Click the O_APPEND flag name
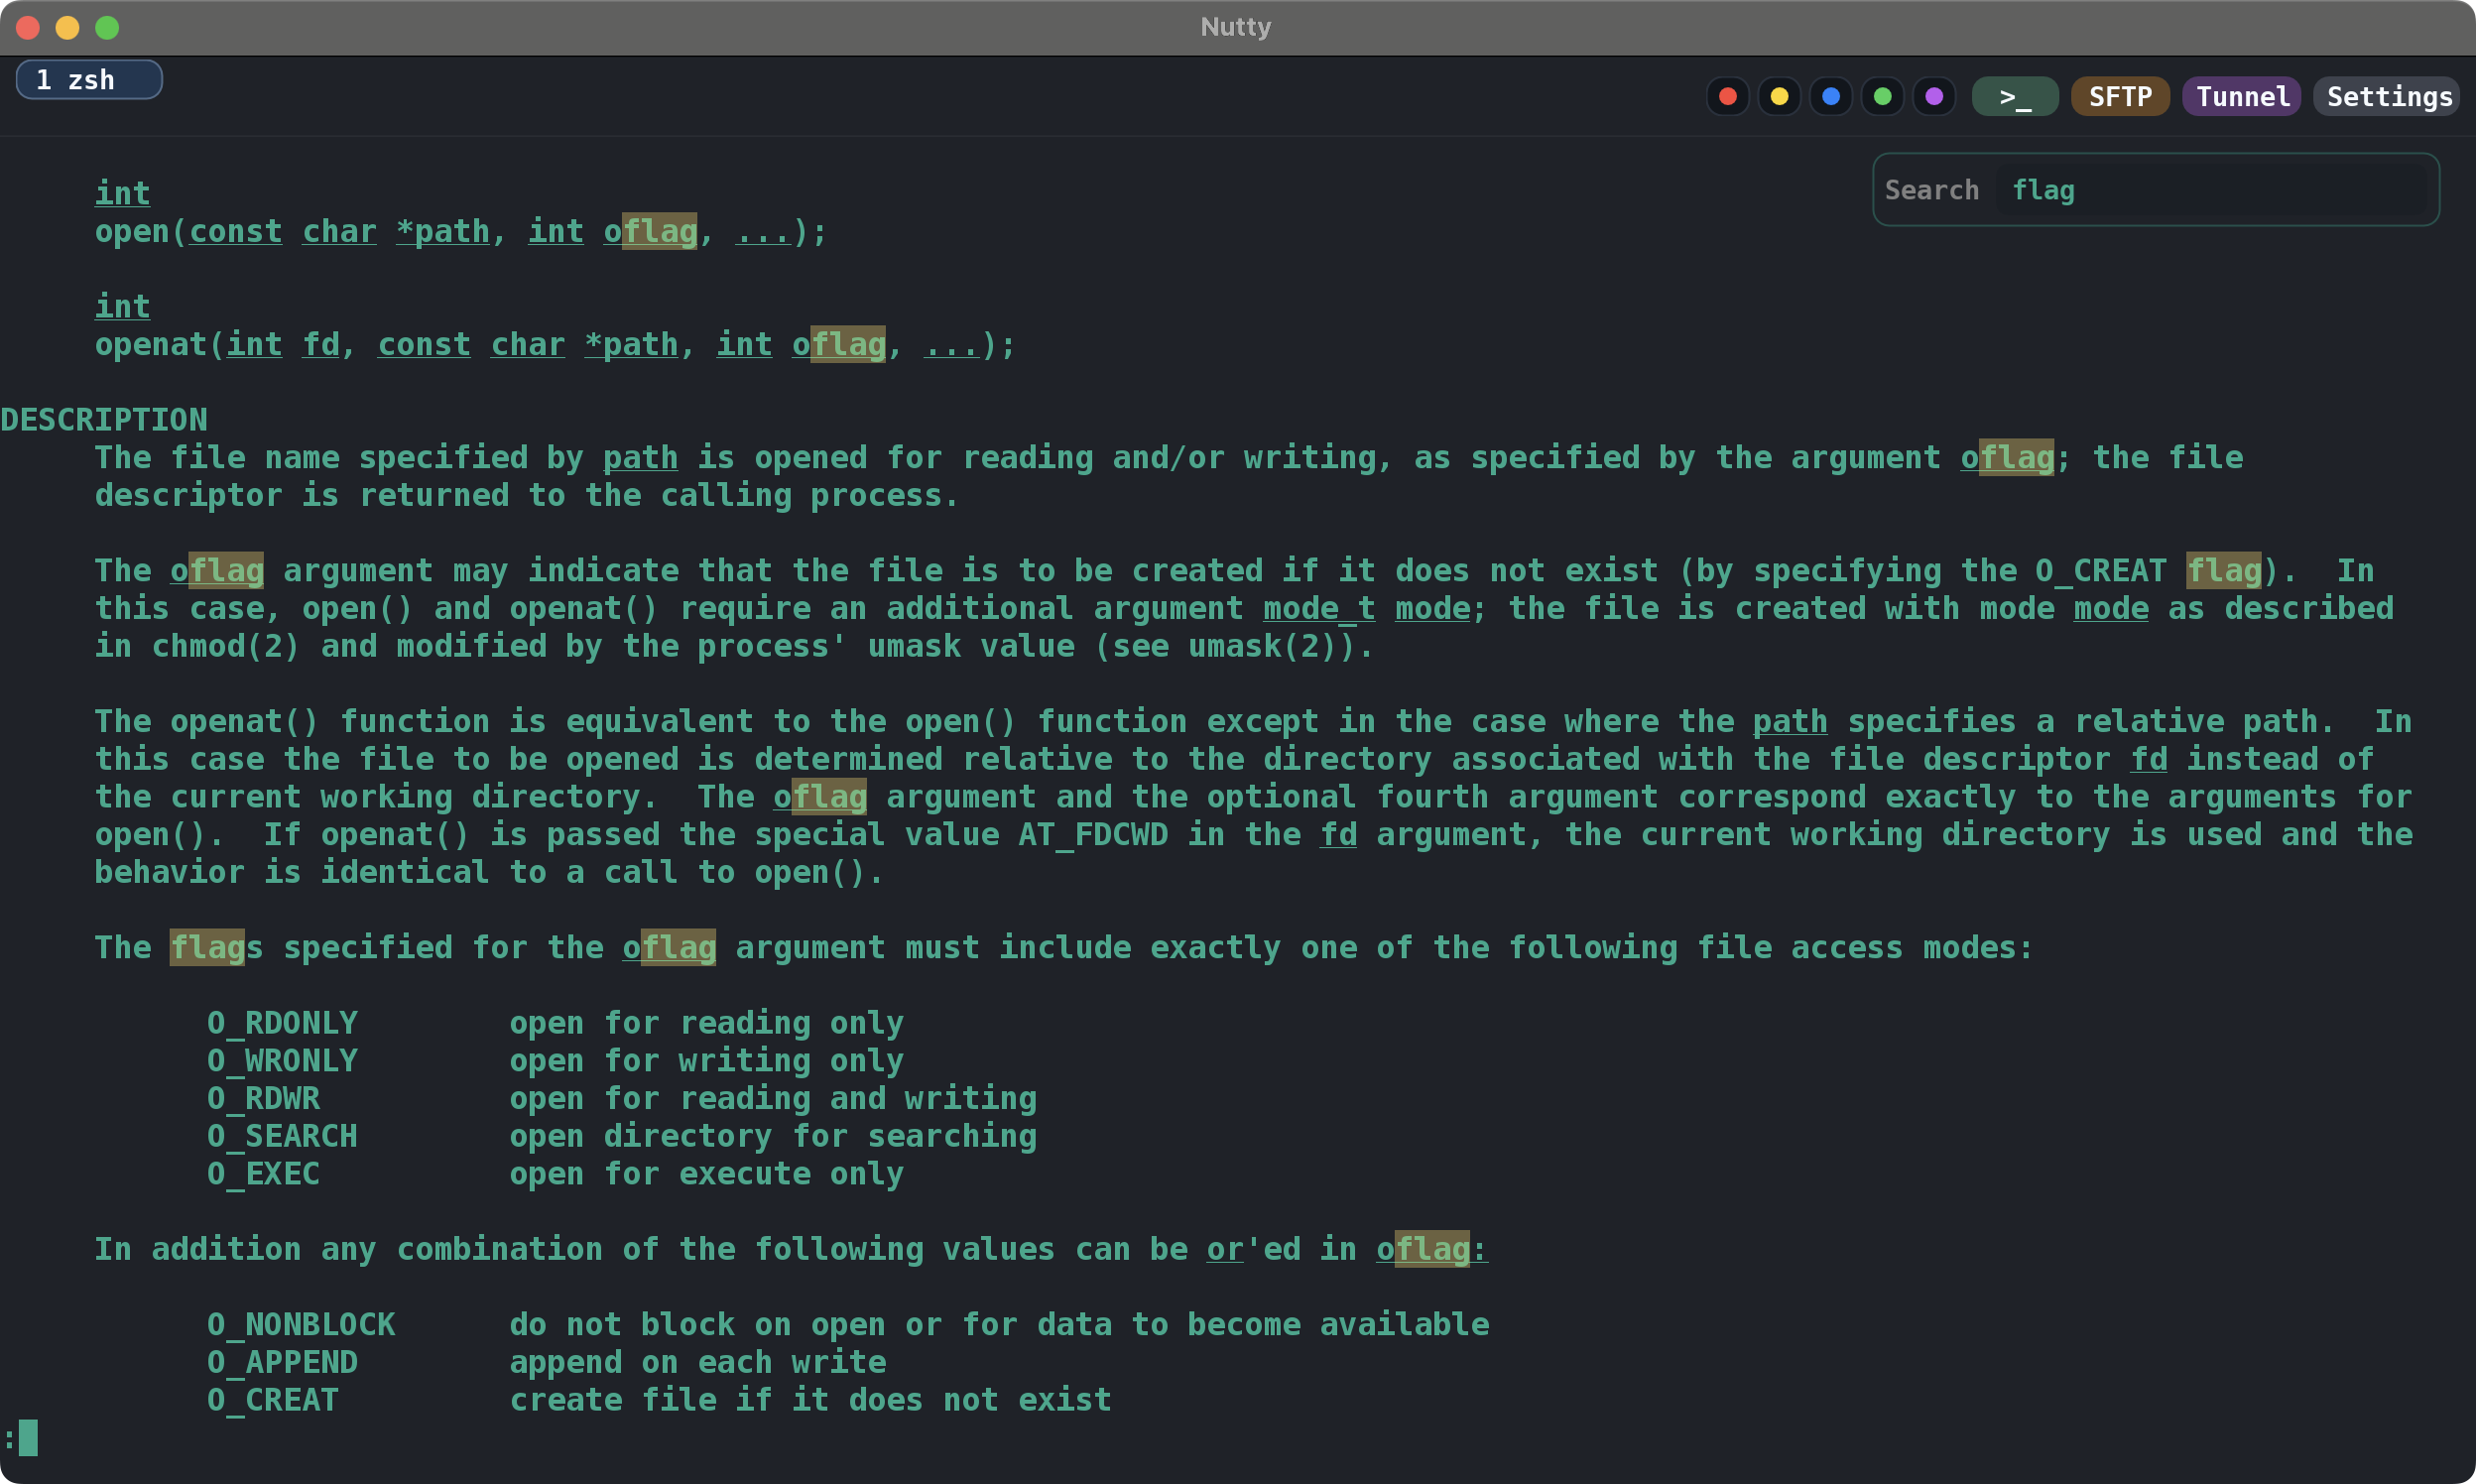 (x=282, y=1363)
